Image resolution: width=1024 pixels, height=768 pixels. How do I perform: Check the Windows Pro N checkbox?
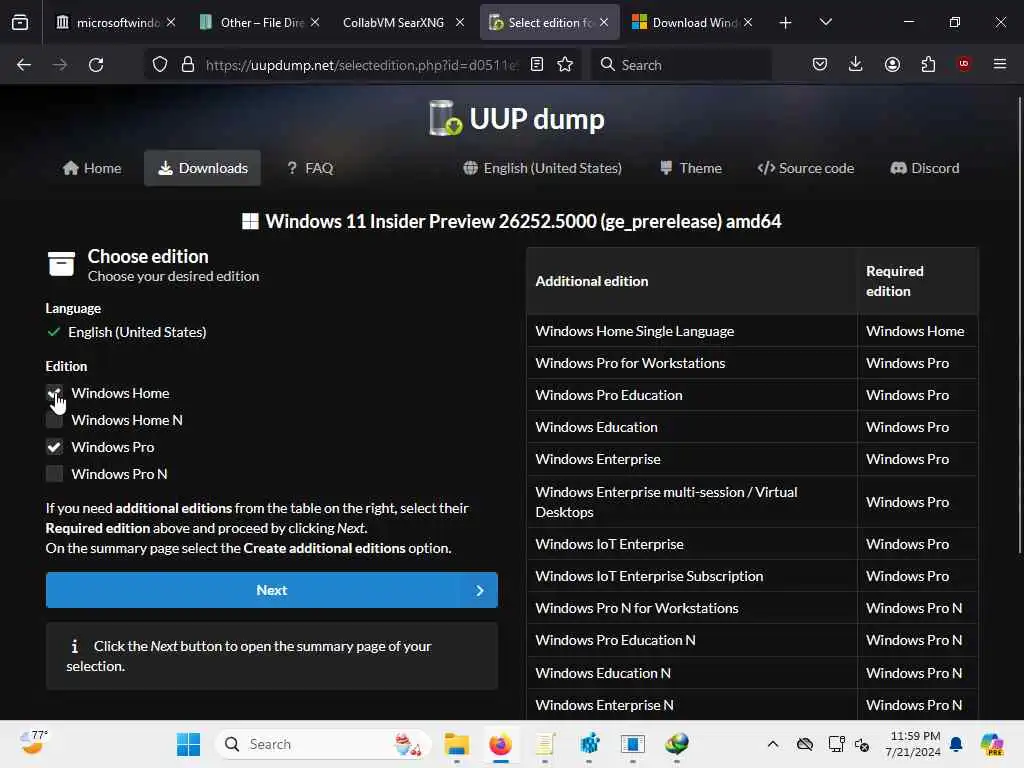point(54,474)
